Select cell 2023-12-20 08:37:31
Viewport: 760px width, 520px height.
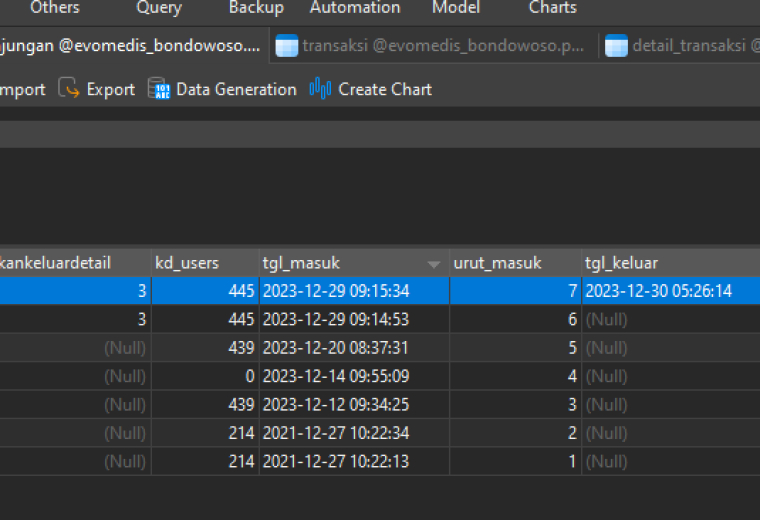click(354, 348)
